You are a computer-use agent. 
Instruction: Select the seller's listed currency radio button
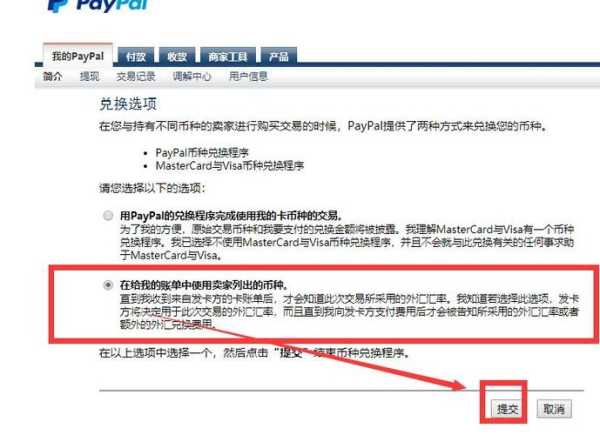tap(108, 285)
